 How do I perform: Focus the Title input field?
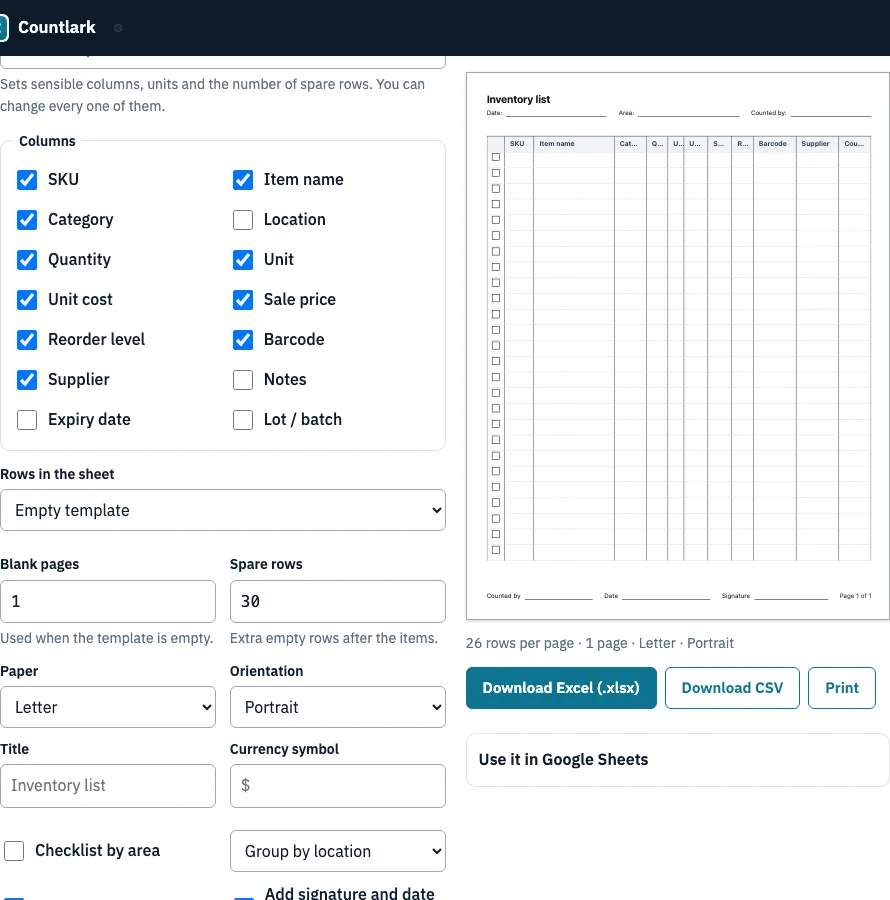point(108,786)
